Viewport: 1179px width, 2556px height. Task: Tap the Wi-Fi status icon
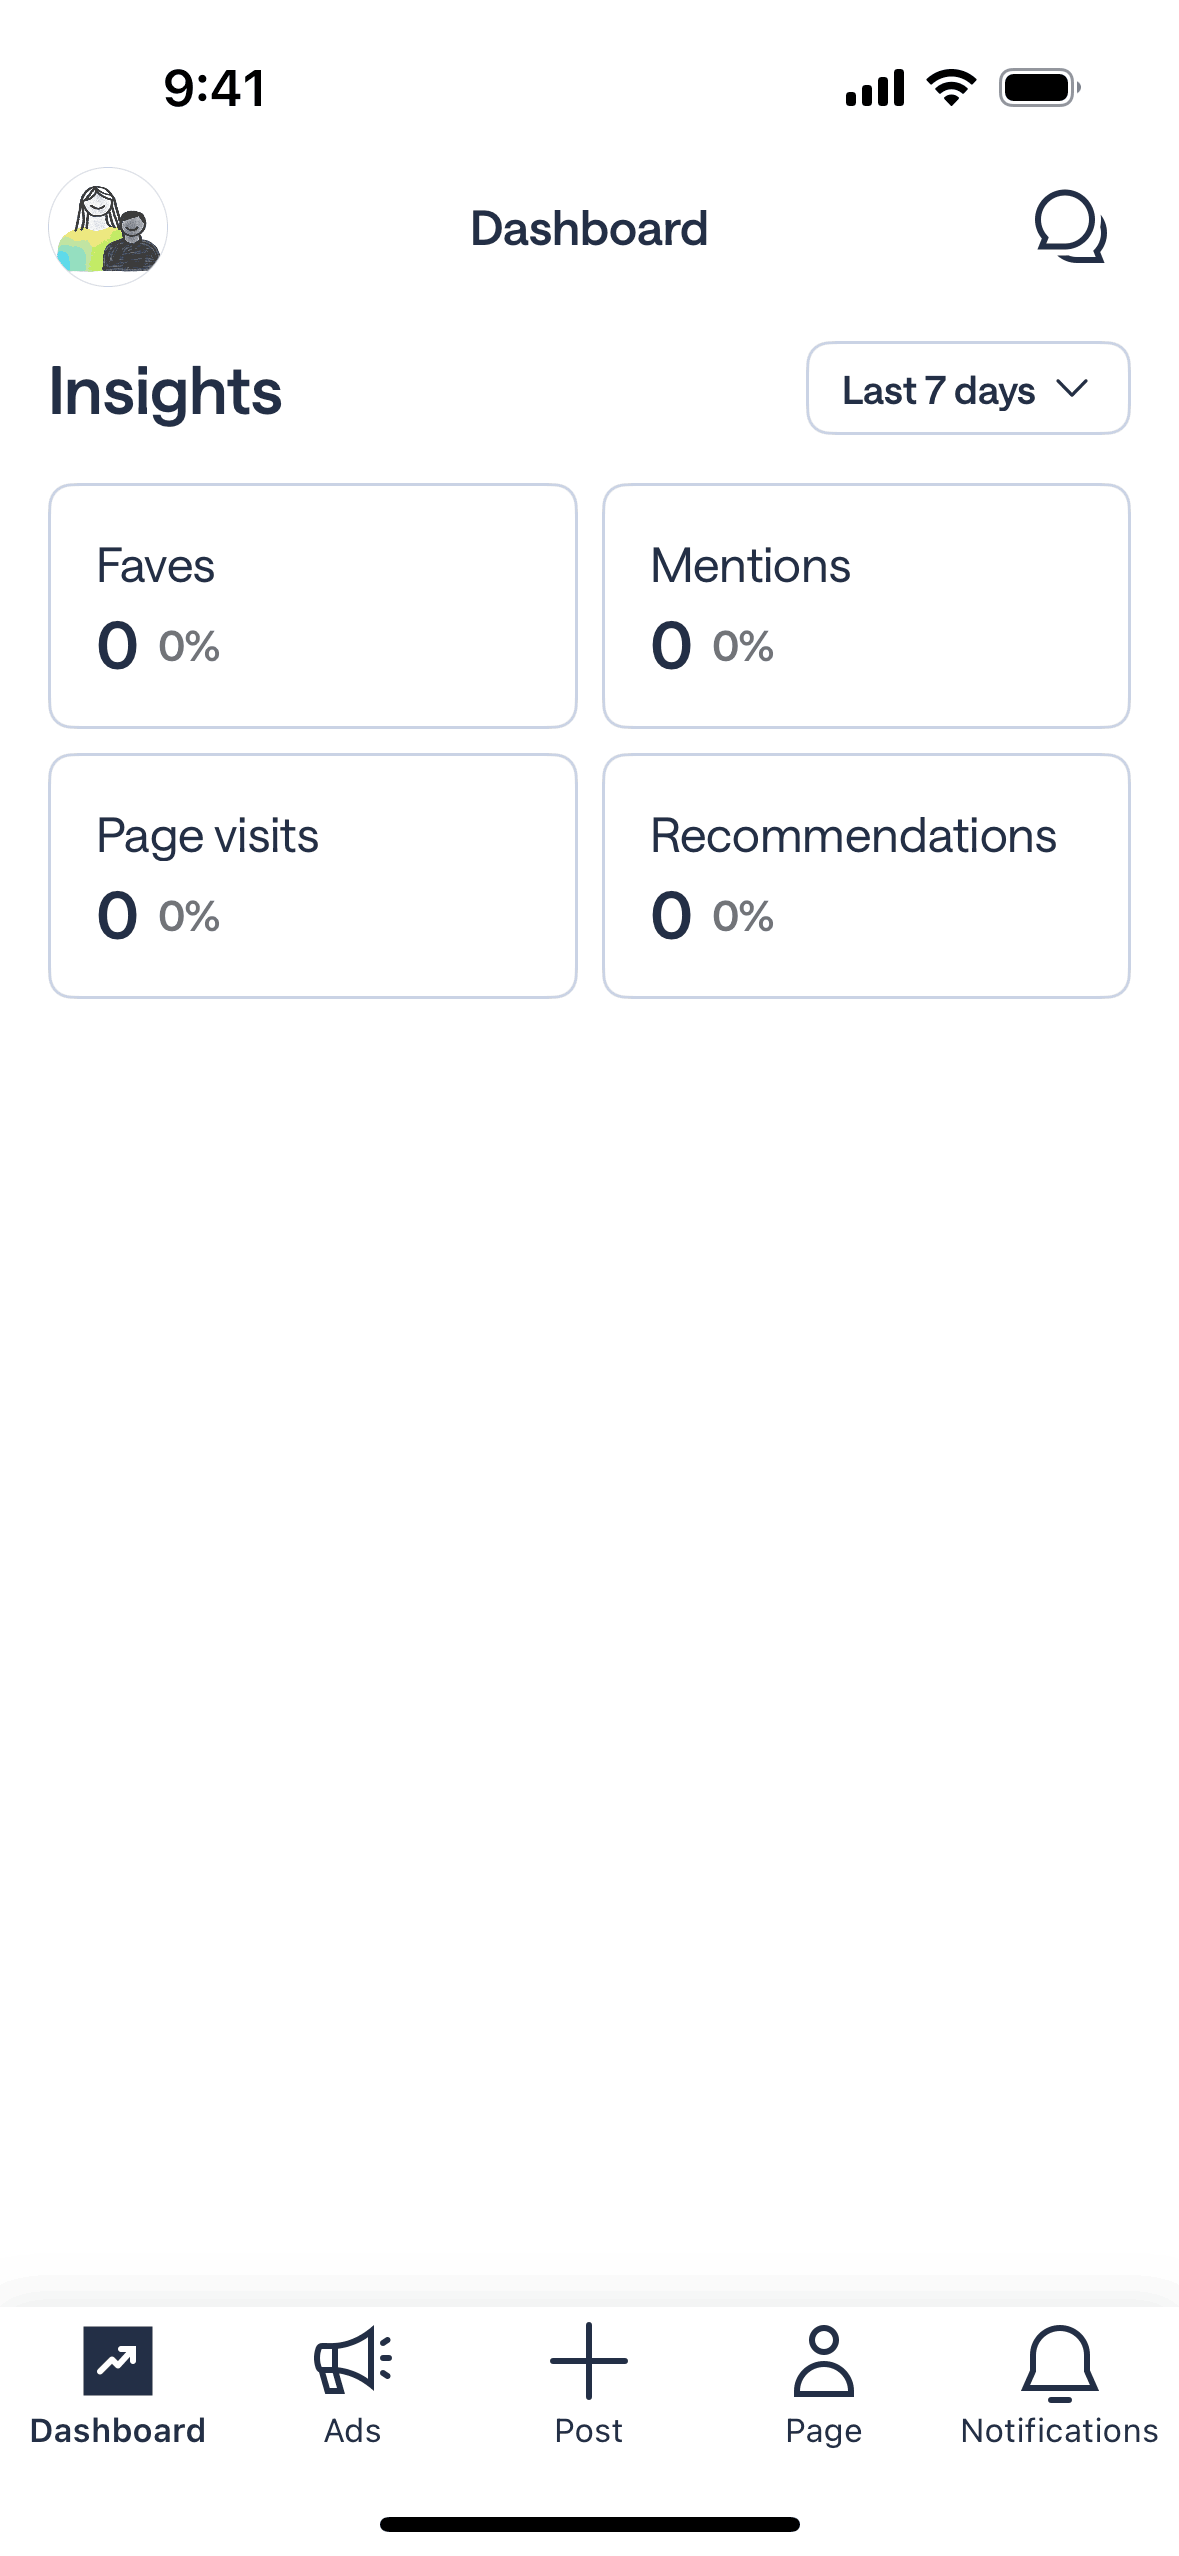tap(952, 88)
